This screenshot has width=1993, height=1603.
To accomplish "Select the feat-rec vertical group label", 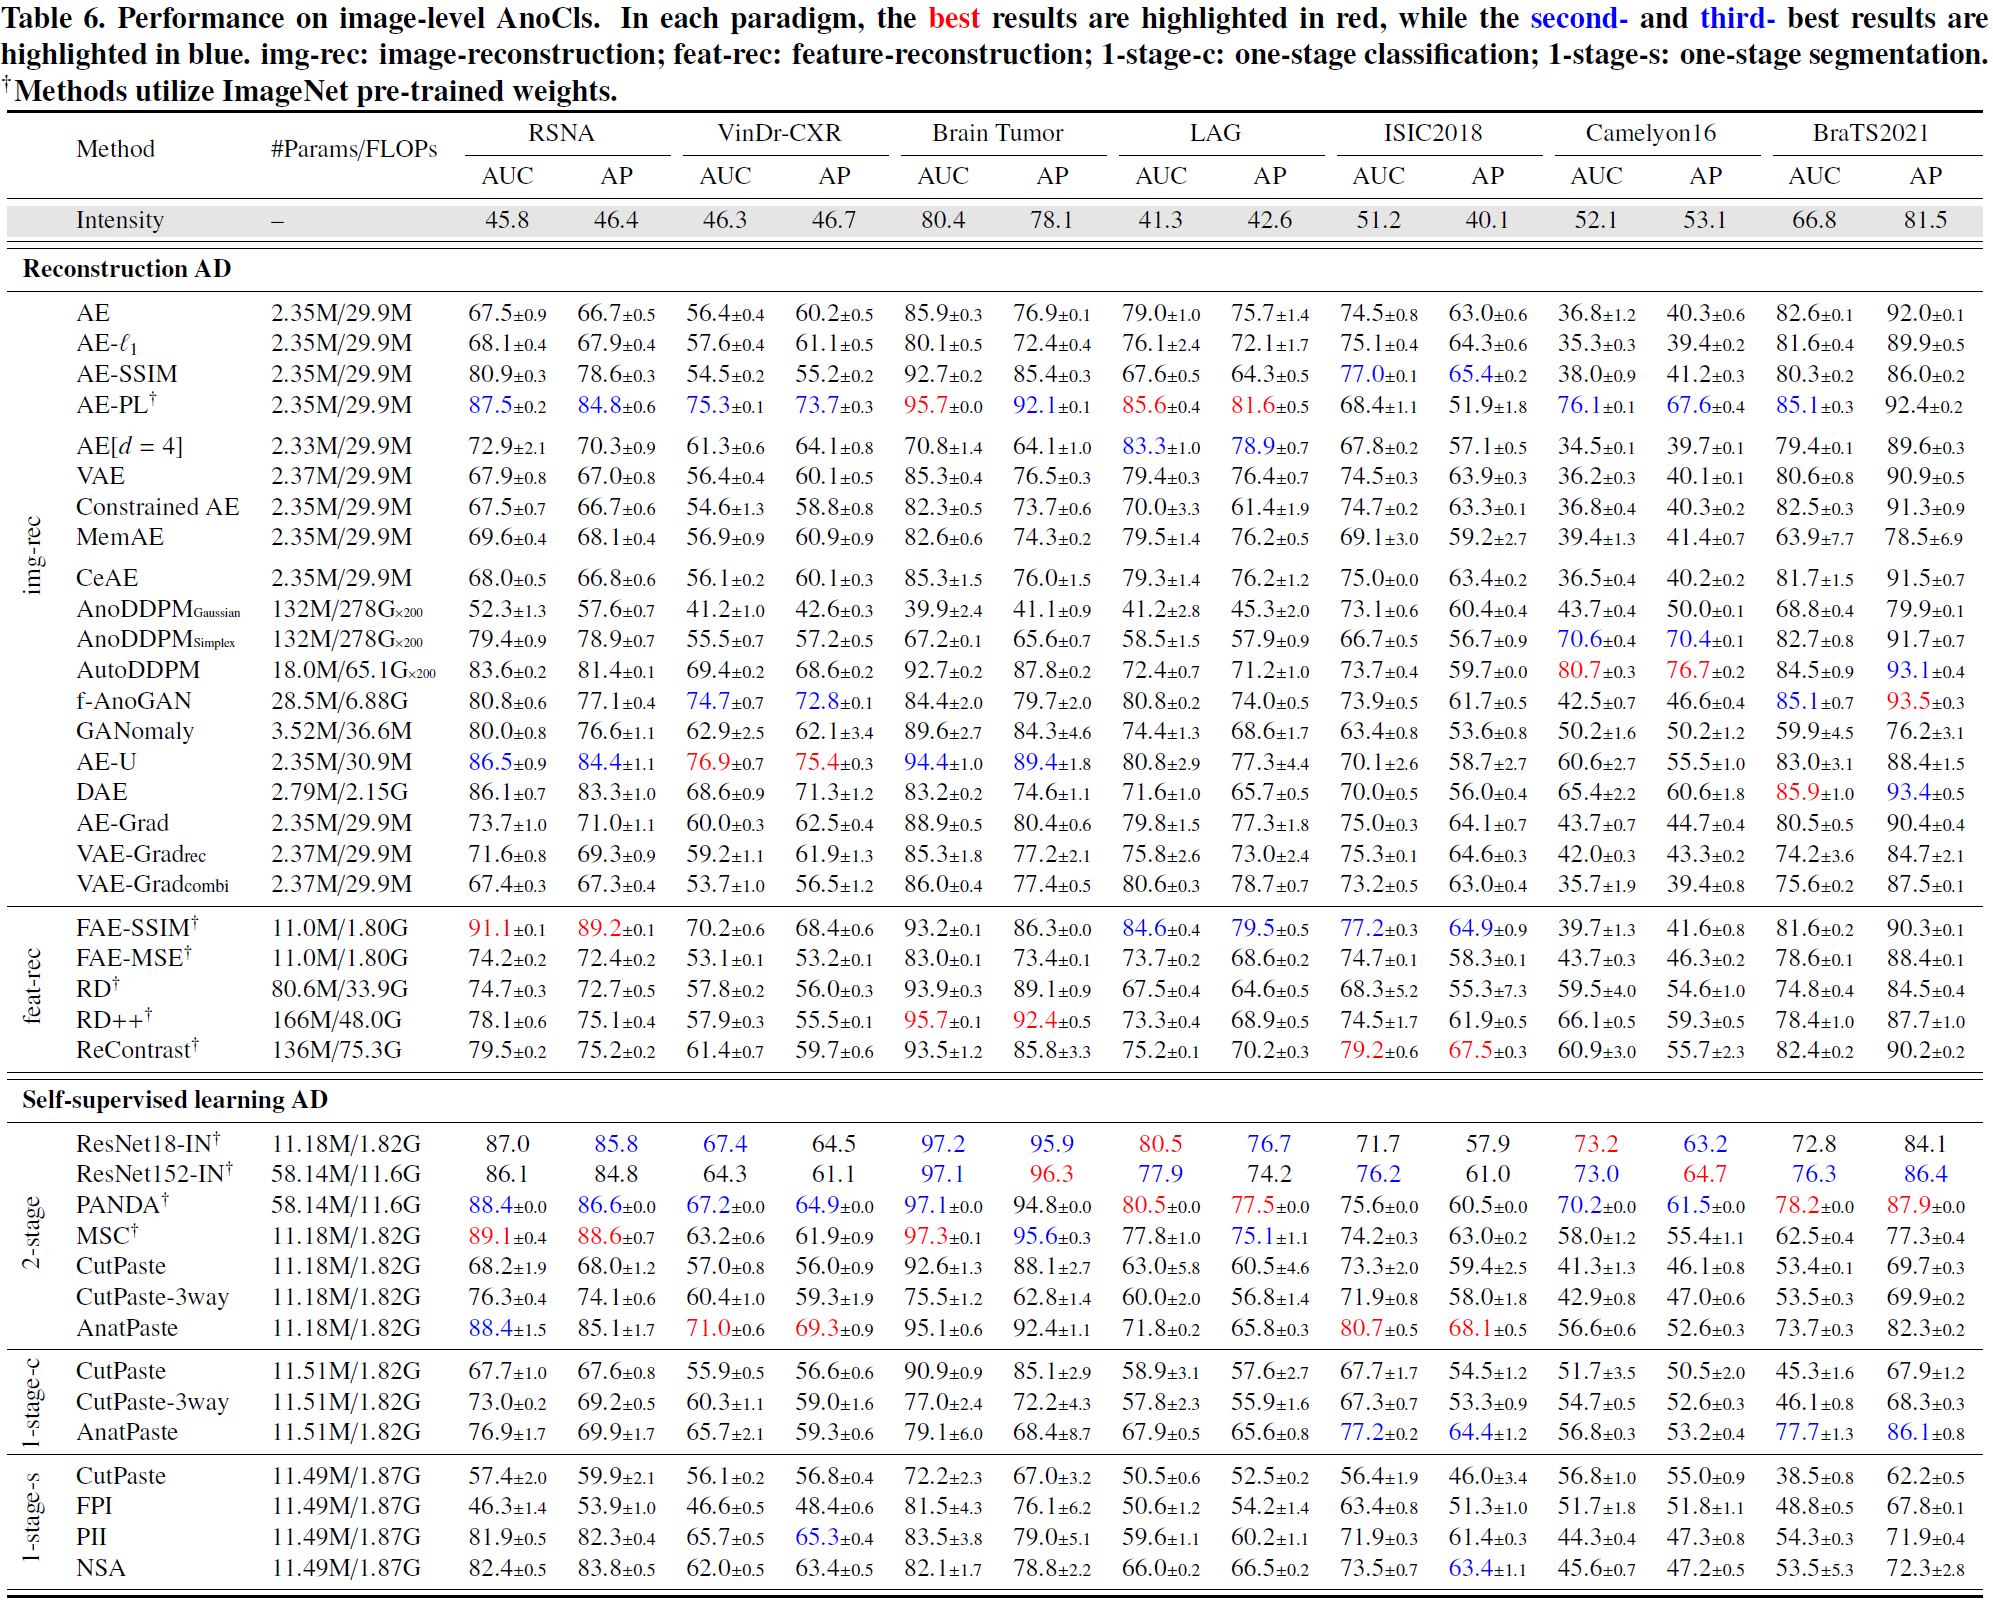I will click(32, 986).
